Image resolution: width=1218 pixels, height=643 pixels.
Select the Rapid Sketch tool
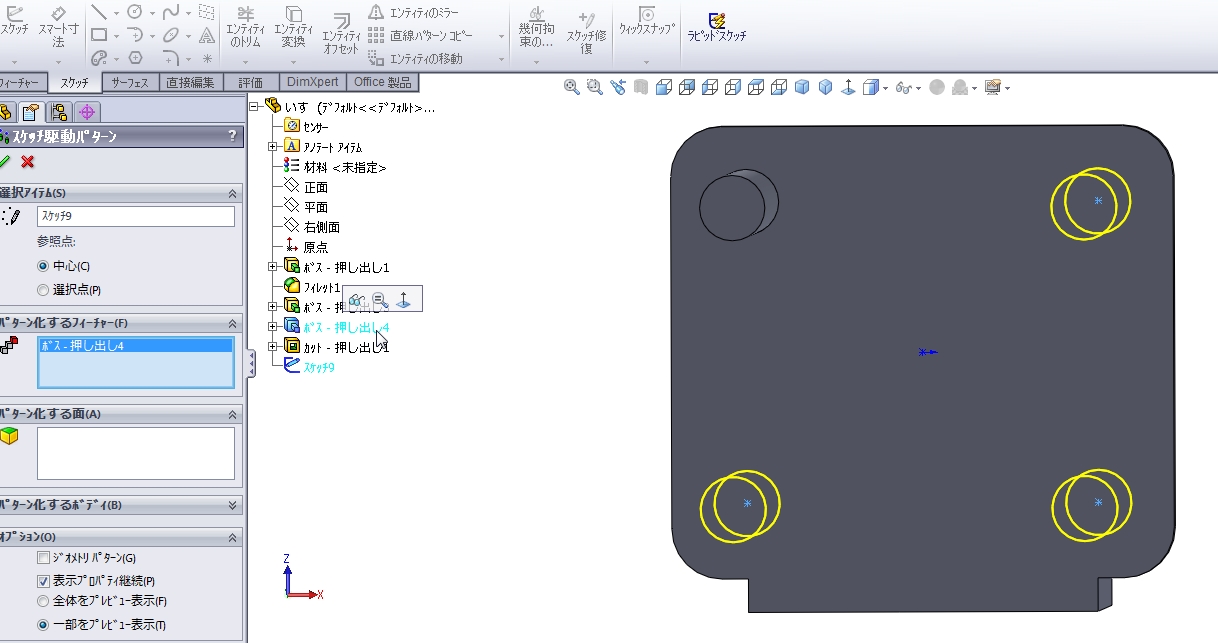716,26
